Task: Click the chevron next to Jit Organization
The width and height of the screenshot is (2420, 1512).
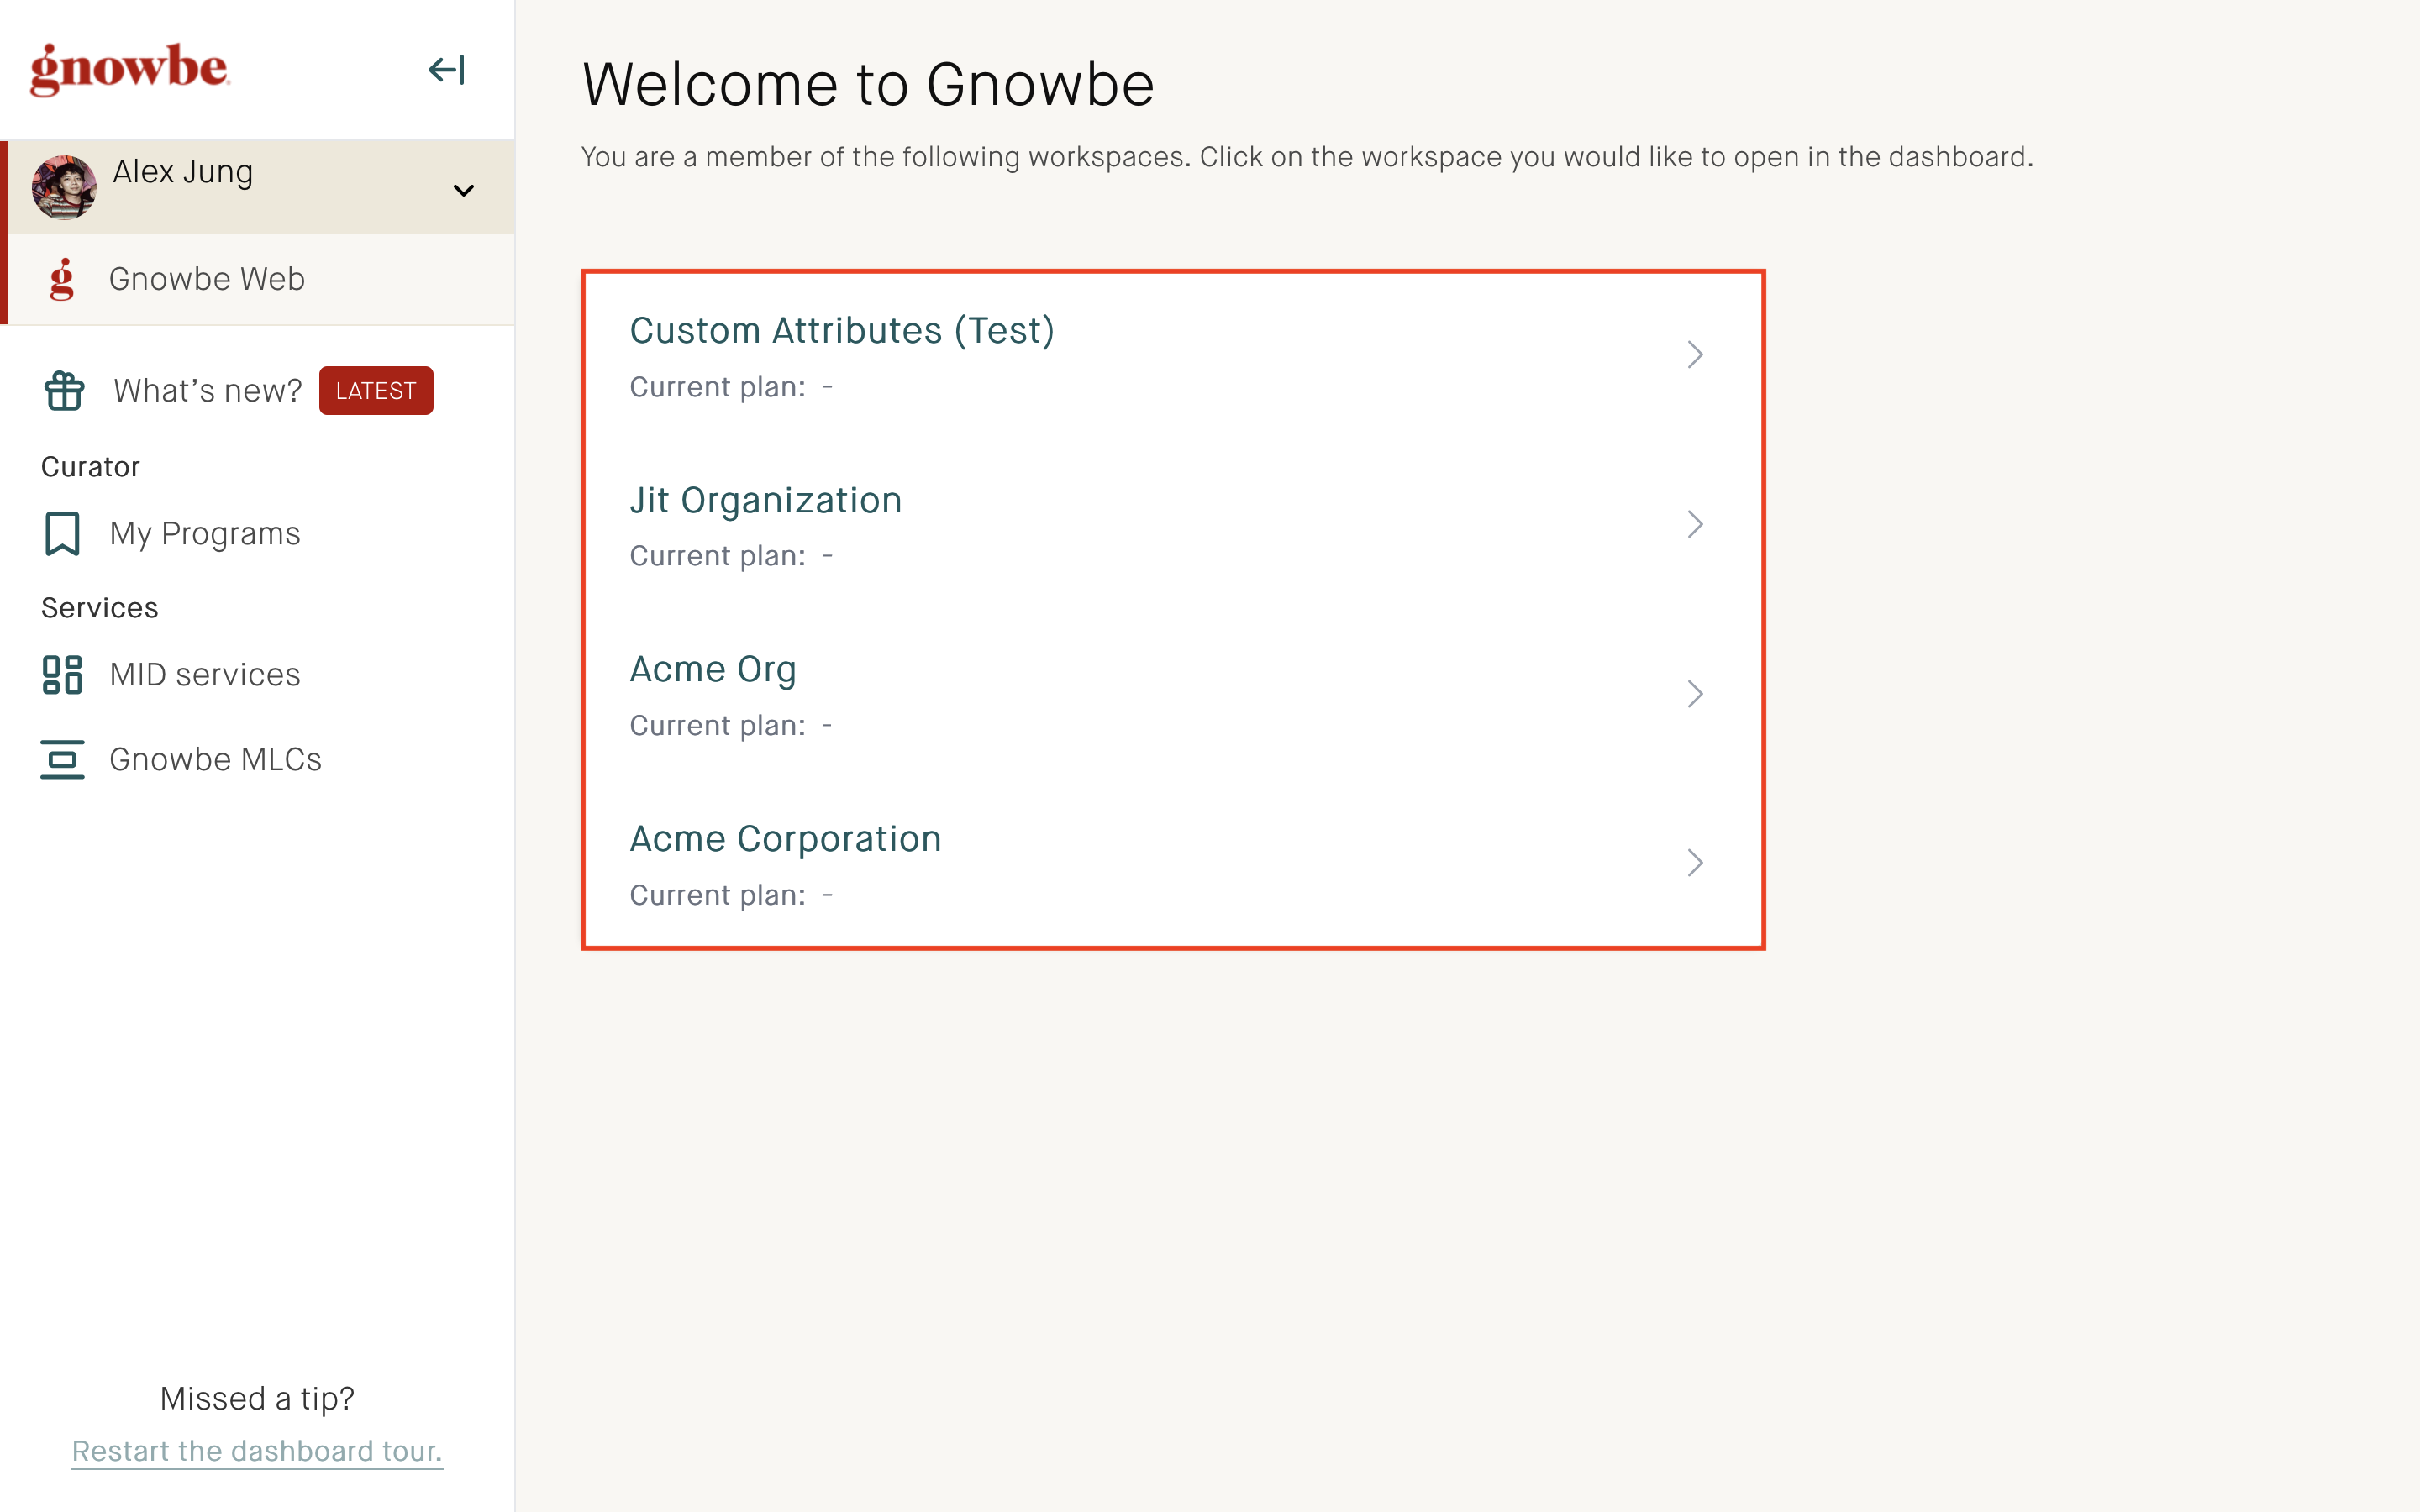Action: [1694, 524]
